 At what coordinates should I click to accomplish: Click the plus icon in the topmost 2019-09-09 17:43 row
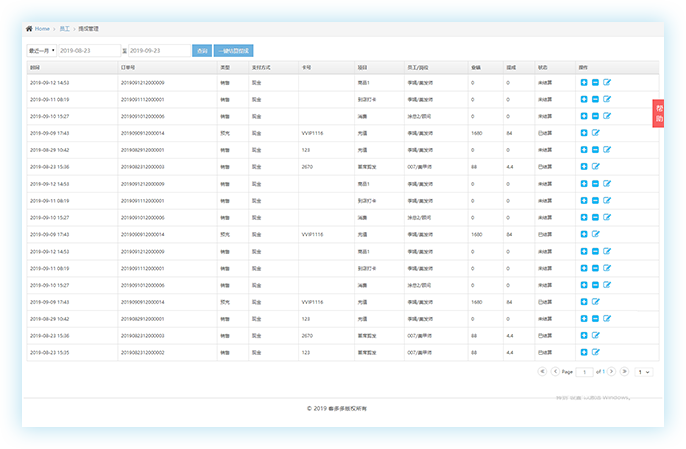[x=584, y=133]
